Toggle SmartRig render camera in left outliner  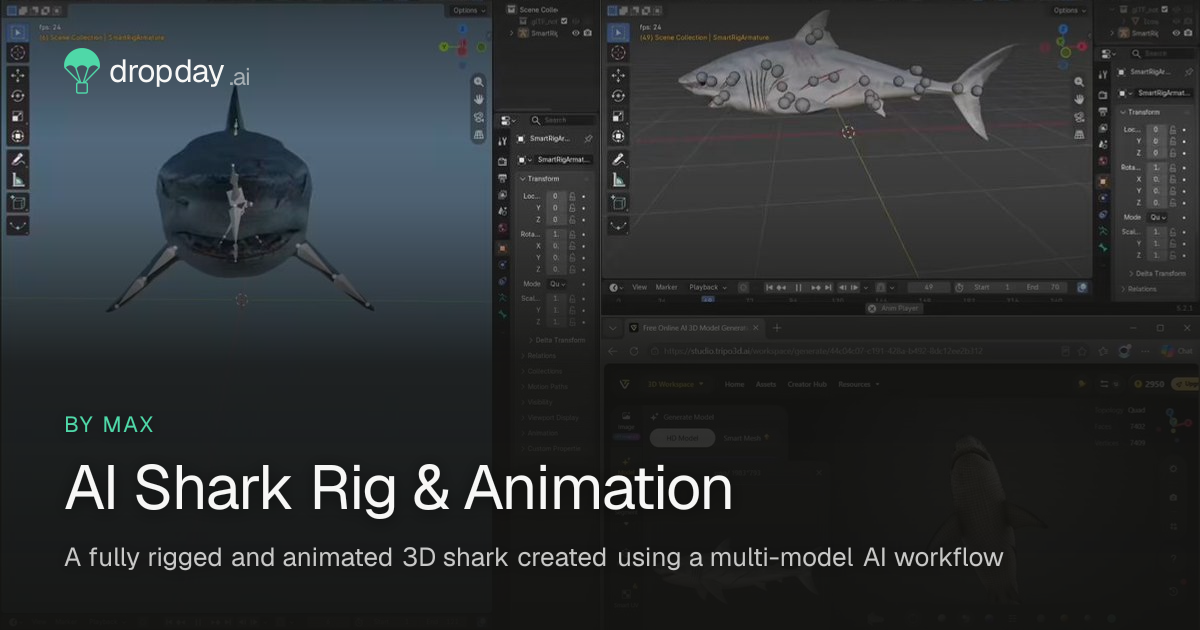coord(587,33)
